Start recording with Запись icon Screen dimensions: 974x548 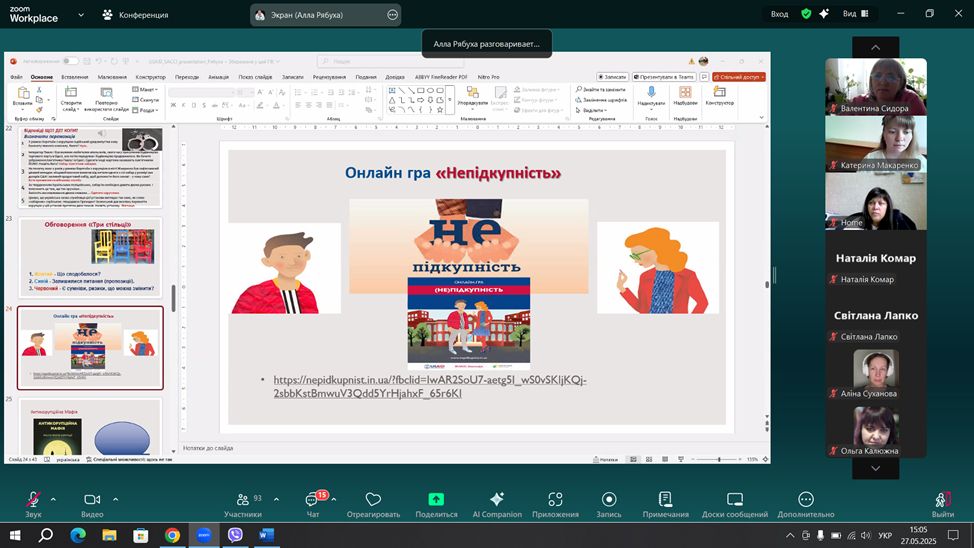pyautogui.click(x=609, y=500)
